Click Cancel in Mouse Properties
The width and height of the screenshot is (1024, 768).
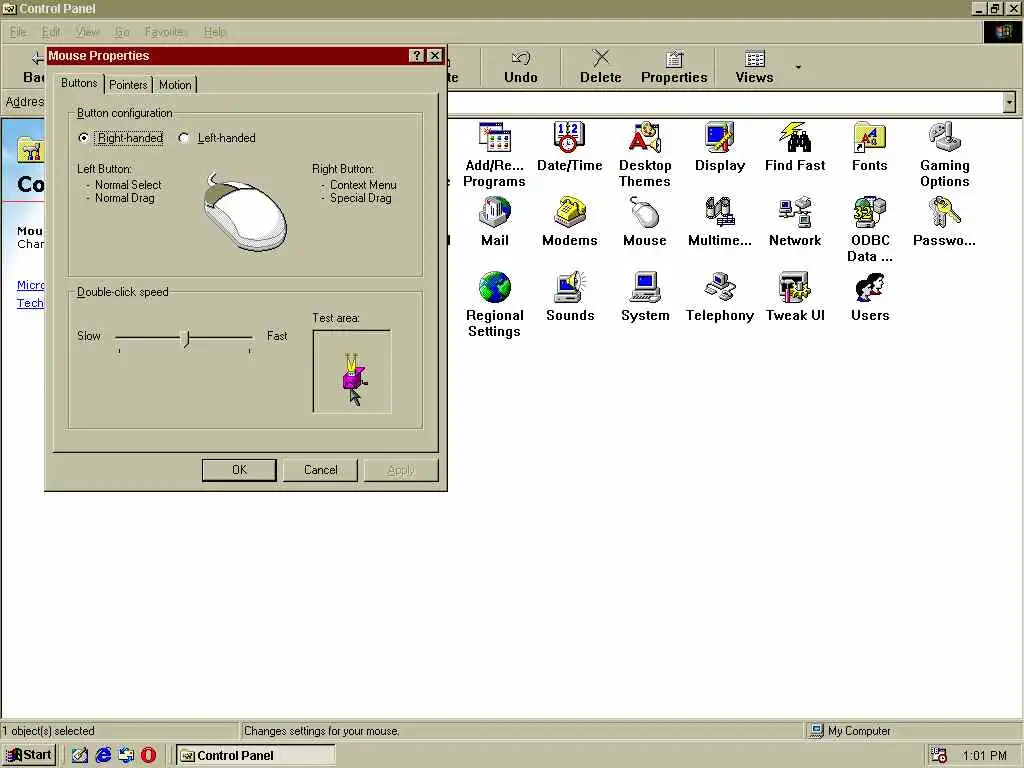pos(320,470)
